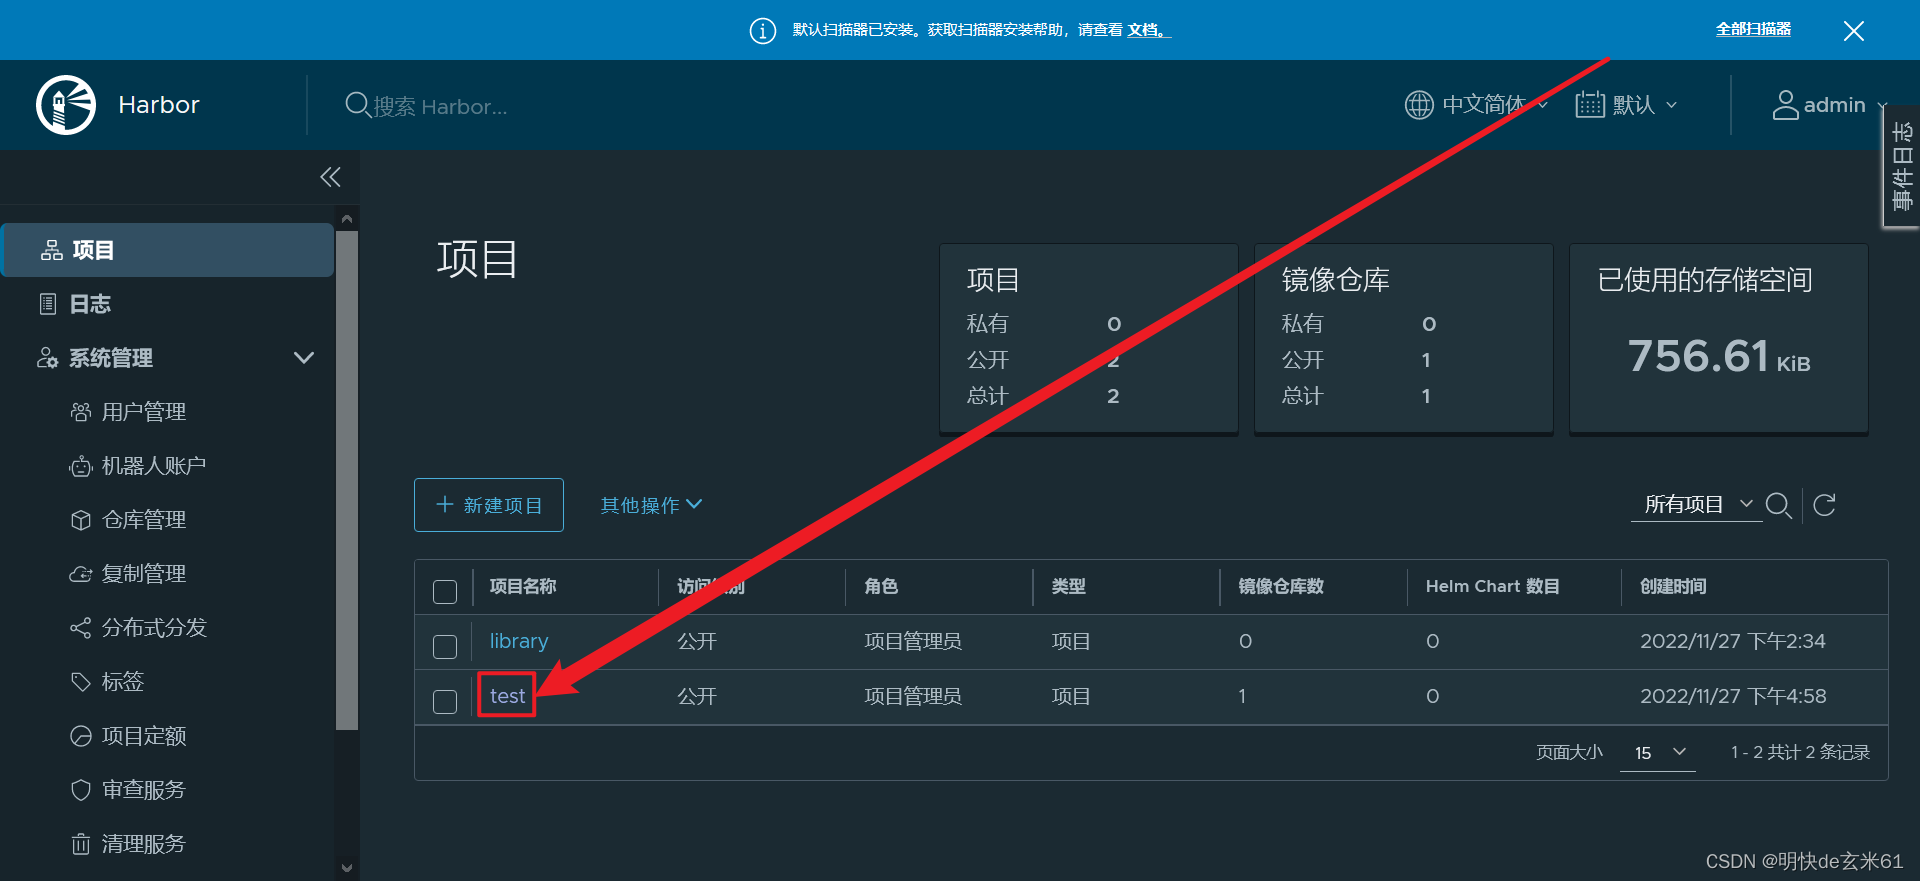Click the 清理服务 trash icon
The height and width of the screenshot is (881, 1920).
click(81, 844)
